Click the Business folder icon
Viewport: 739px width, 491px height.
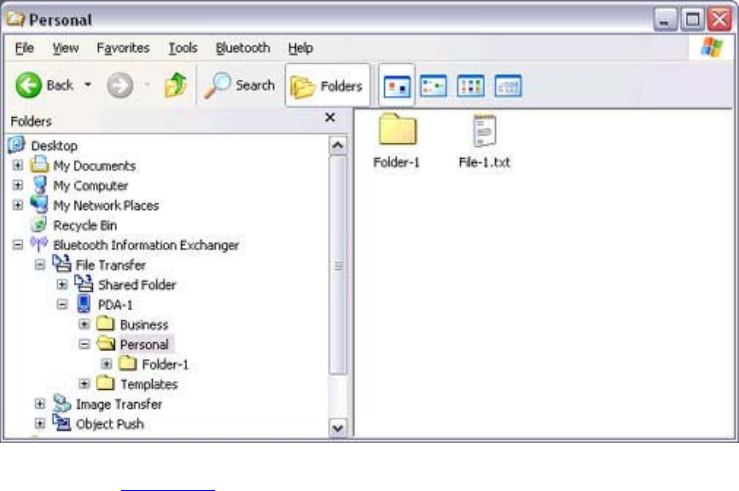106,323
